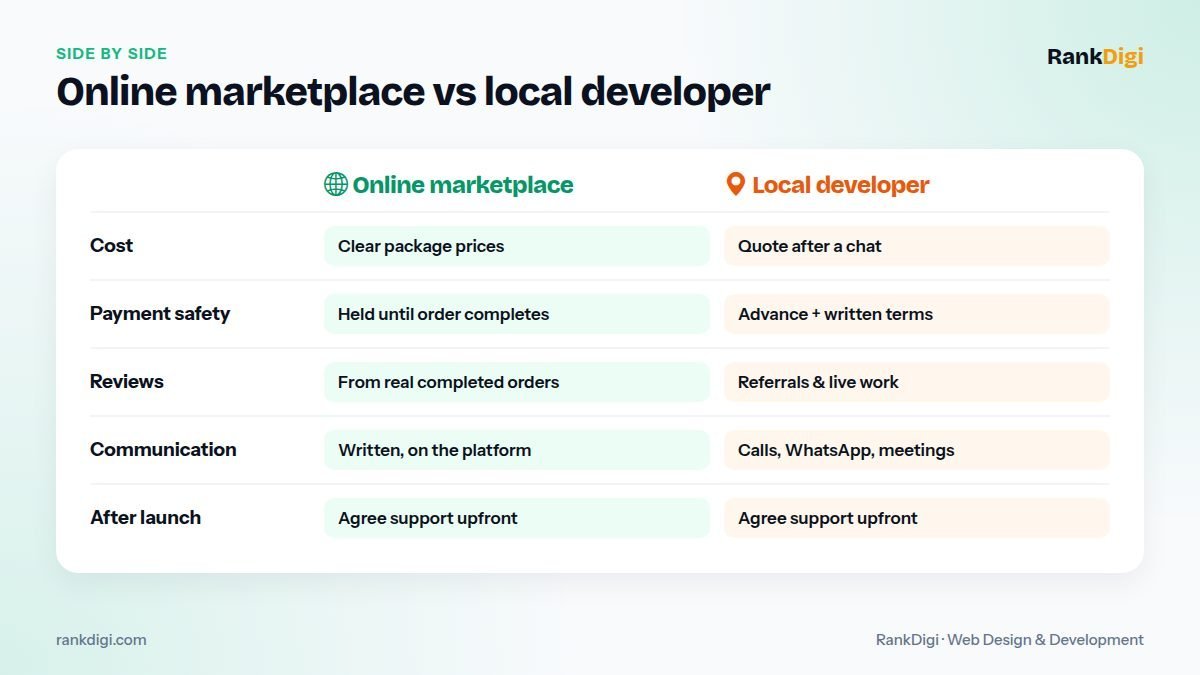Click the 'Quote after a chat' cell
Image resolution: width=1200 pixels, height=675 pixels.
(917, 246)
